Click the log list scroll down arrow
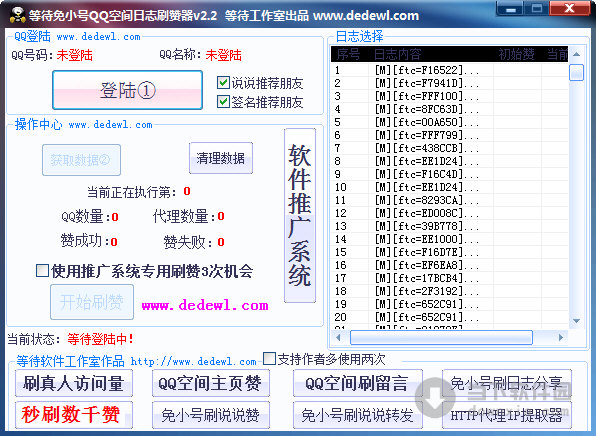The height and width of the screenshot is (436, 596). coord(576,321)
